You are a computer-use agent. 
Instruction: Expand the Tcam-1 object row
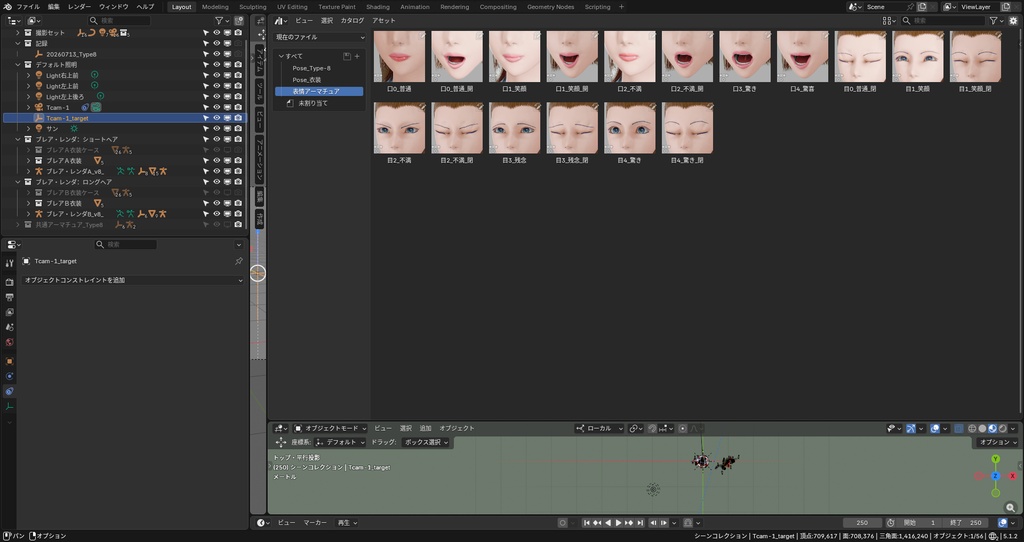tap(29, 107)
